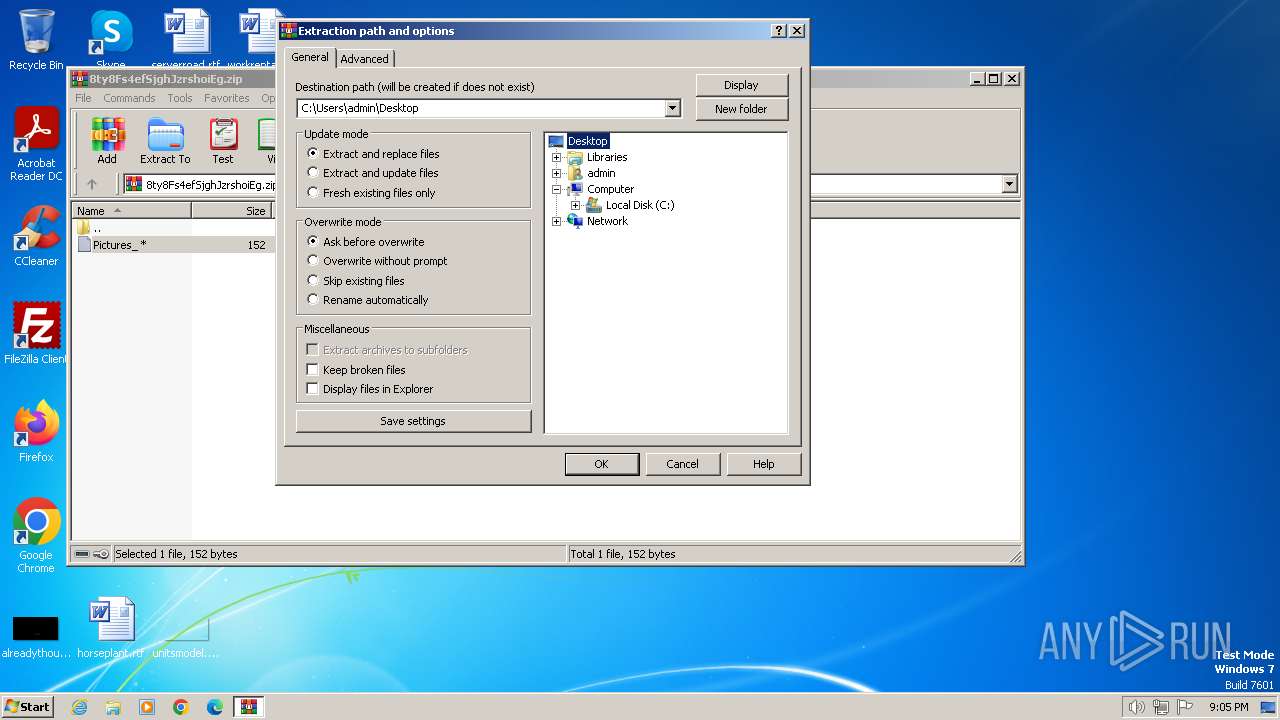The image size is (1280, 720).
Task: Select Pictures_ file row in WinRAR
Action: coord(171,245)
